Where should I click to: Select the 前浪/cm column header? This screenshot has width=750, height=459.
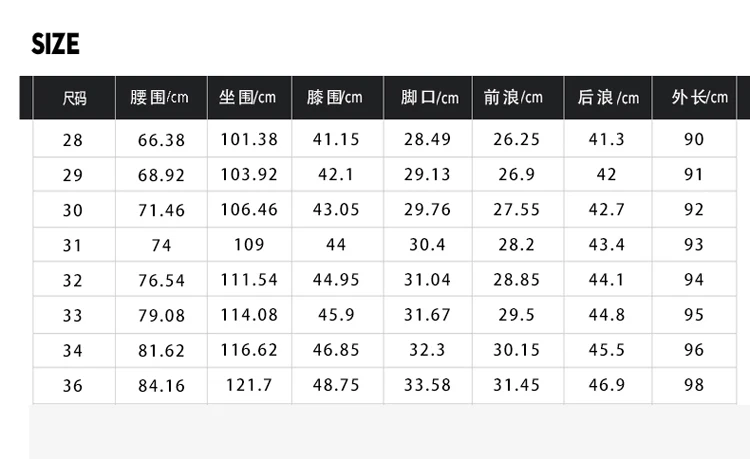pyautogui.click(x=518, y=98)
